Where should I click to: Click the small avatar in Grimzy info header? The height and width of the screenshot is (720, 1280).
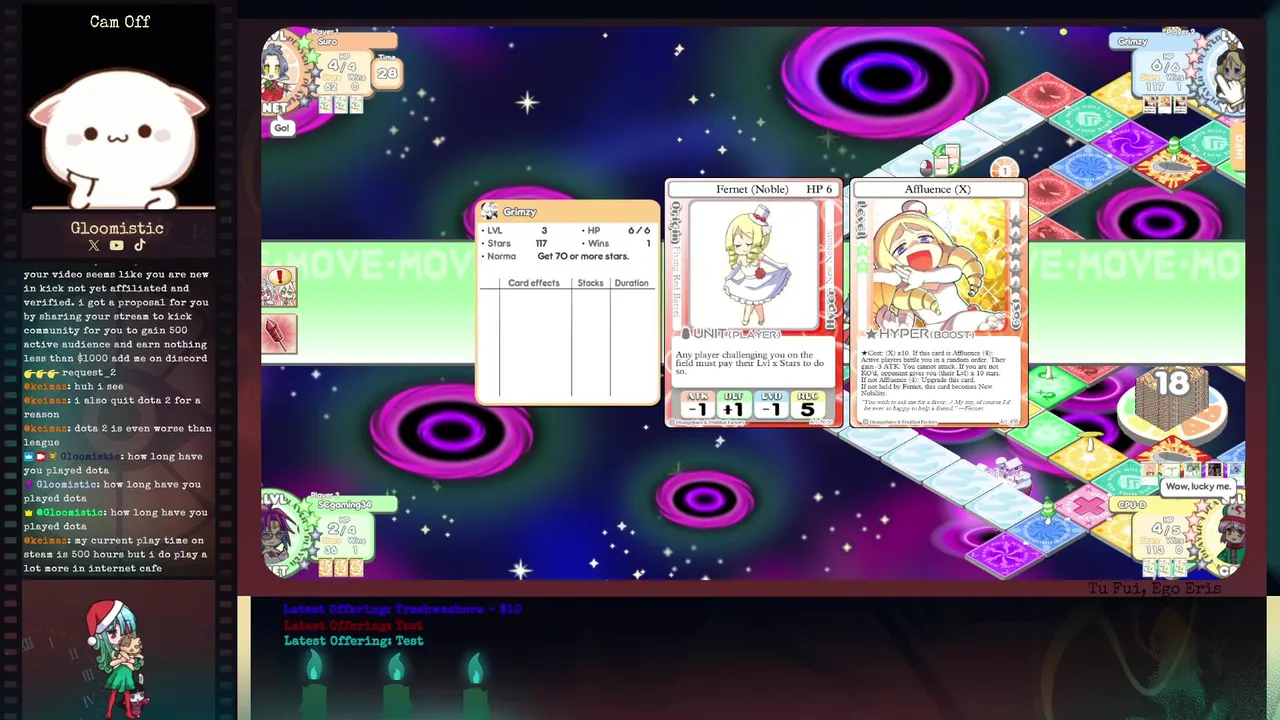490,211
